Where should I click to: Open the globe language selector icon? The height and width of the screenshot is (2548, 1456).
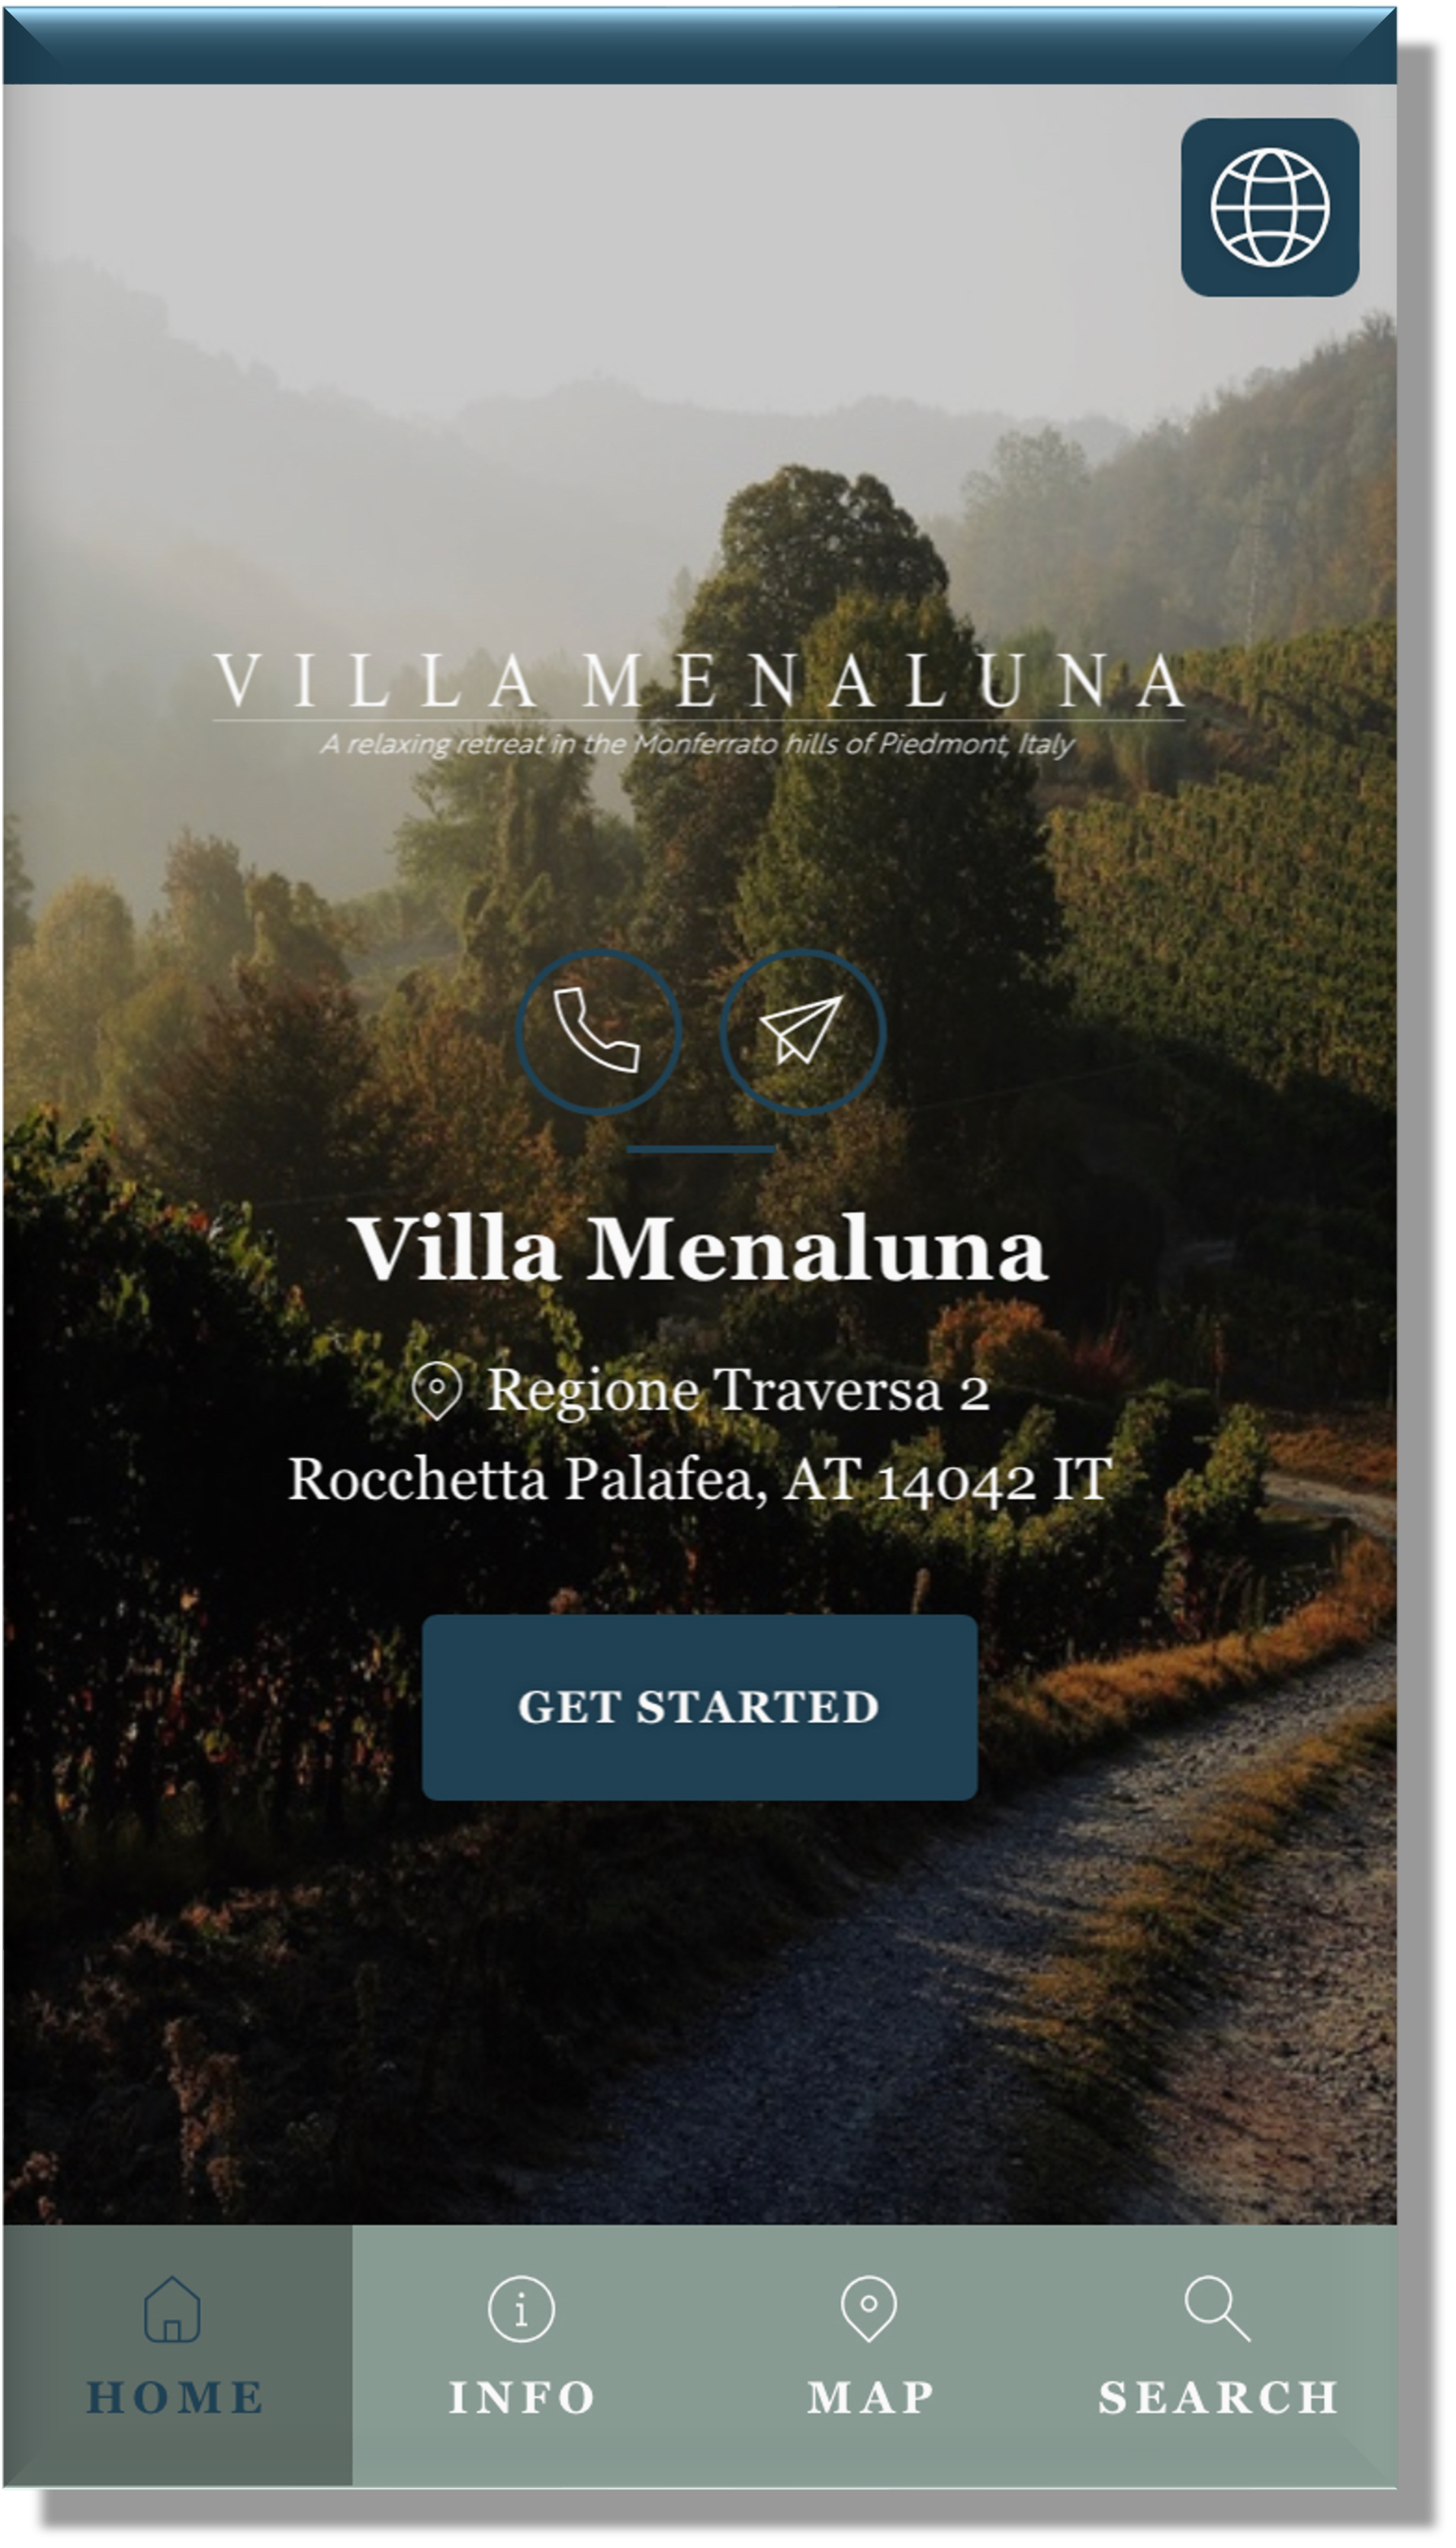1269,207
